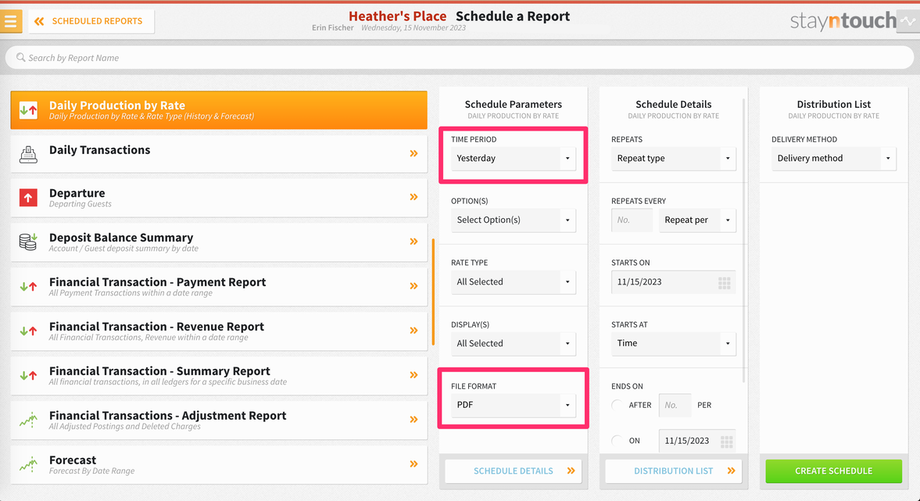
Task: Click the Adjustment Report chart icon
Action: [28, 419]
